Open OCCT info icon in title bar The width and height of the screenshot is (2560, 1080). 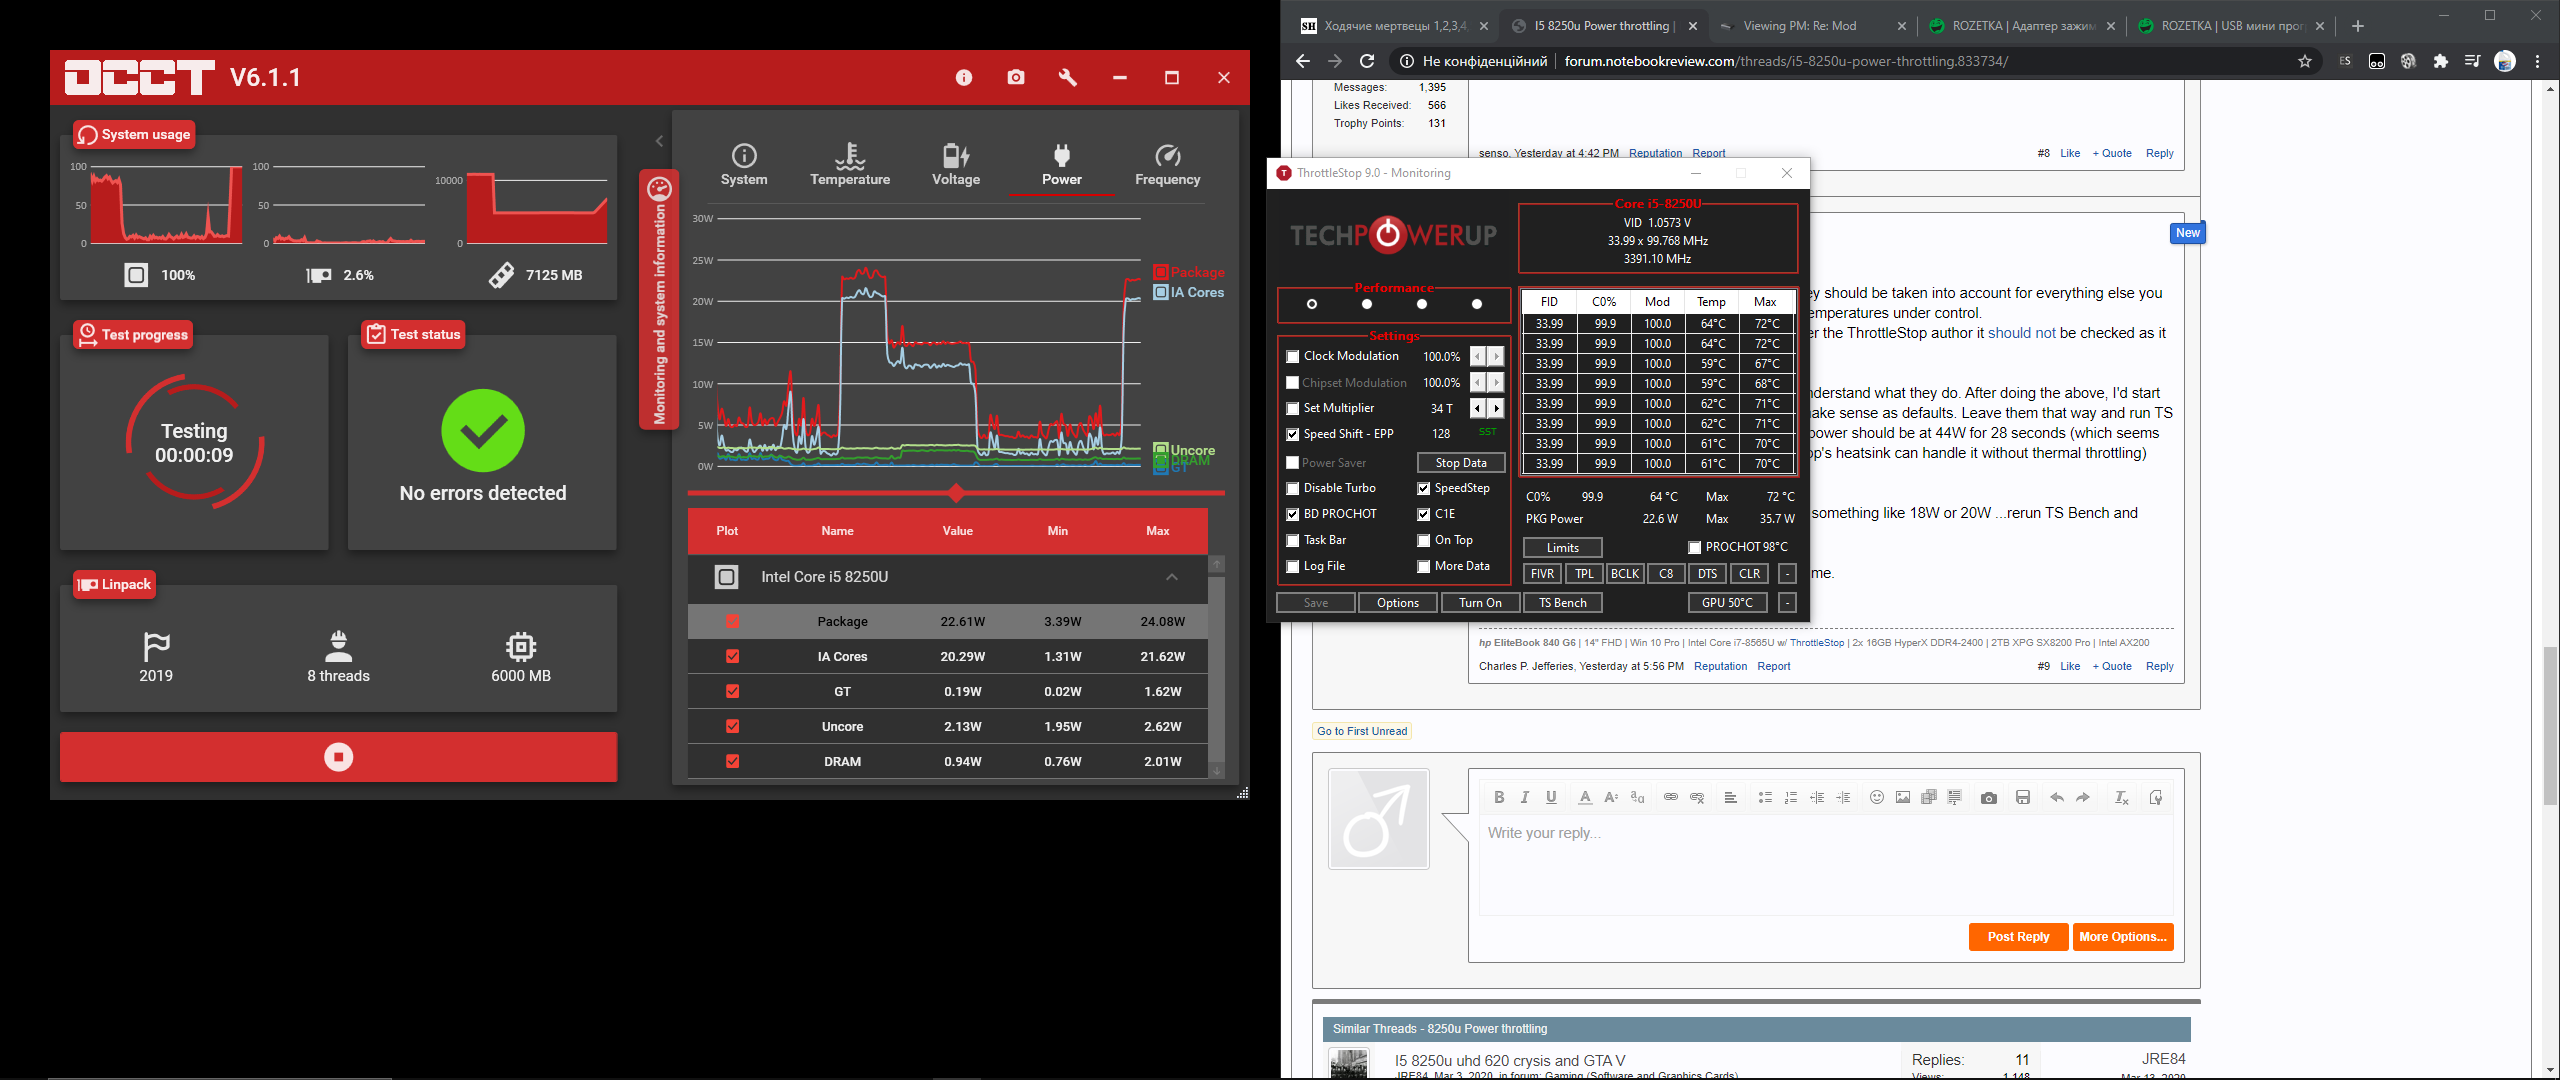(963, 78)
